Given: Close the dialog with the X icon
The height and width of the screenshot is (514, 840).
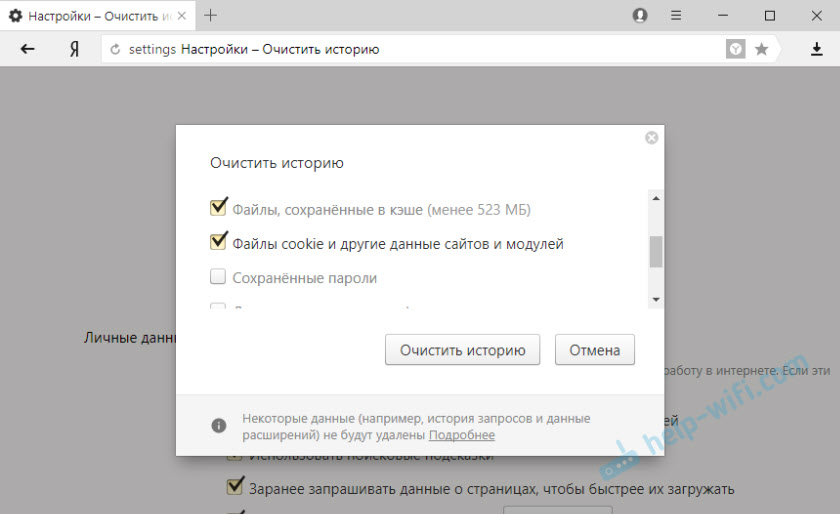Looking at the screenshot, I should pyautogui.click(x=652, y=138).
